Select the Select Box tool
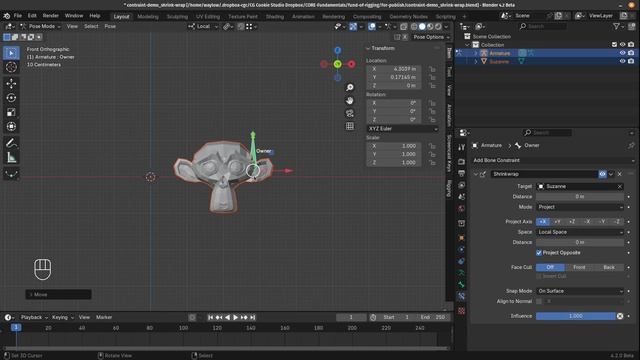The image size is (640, 360). [11, 53]
